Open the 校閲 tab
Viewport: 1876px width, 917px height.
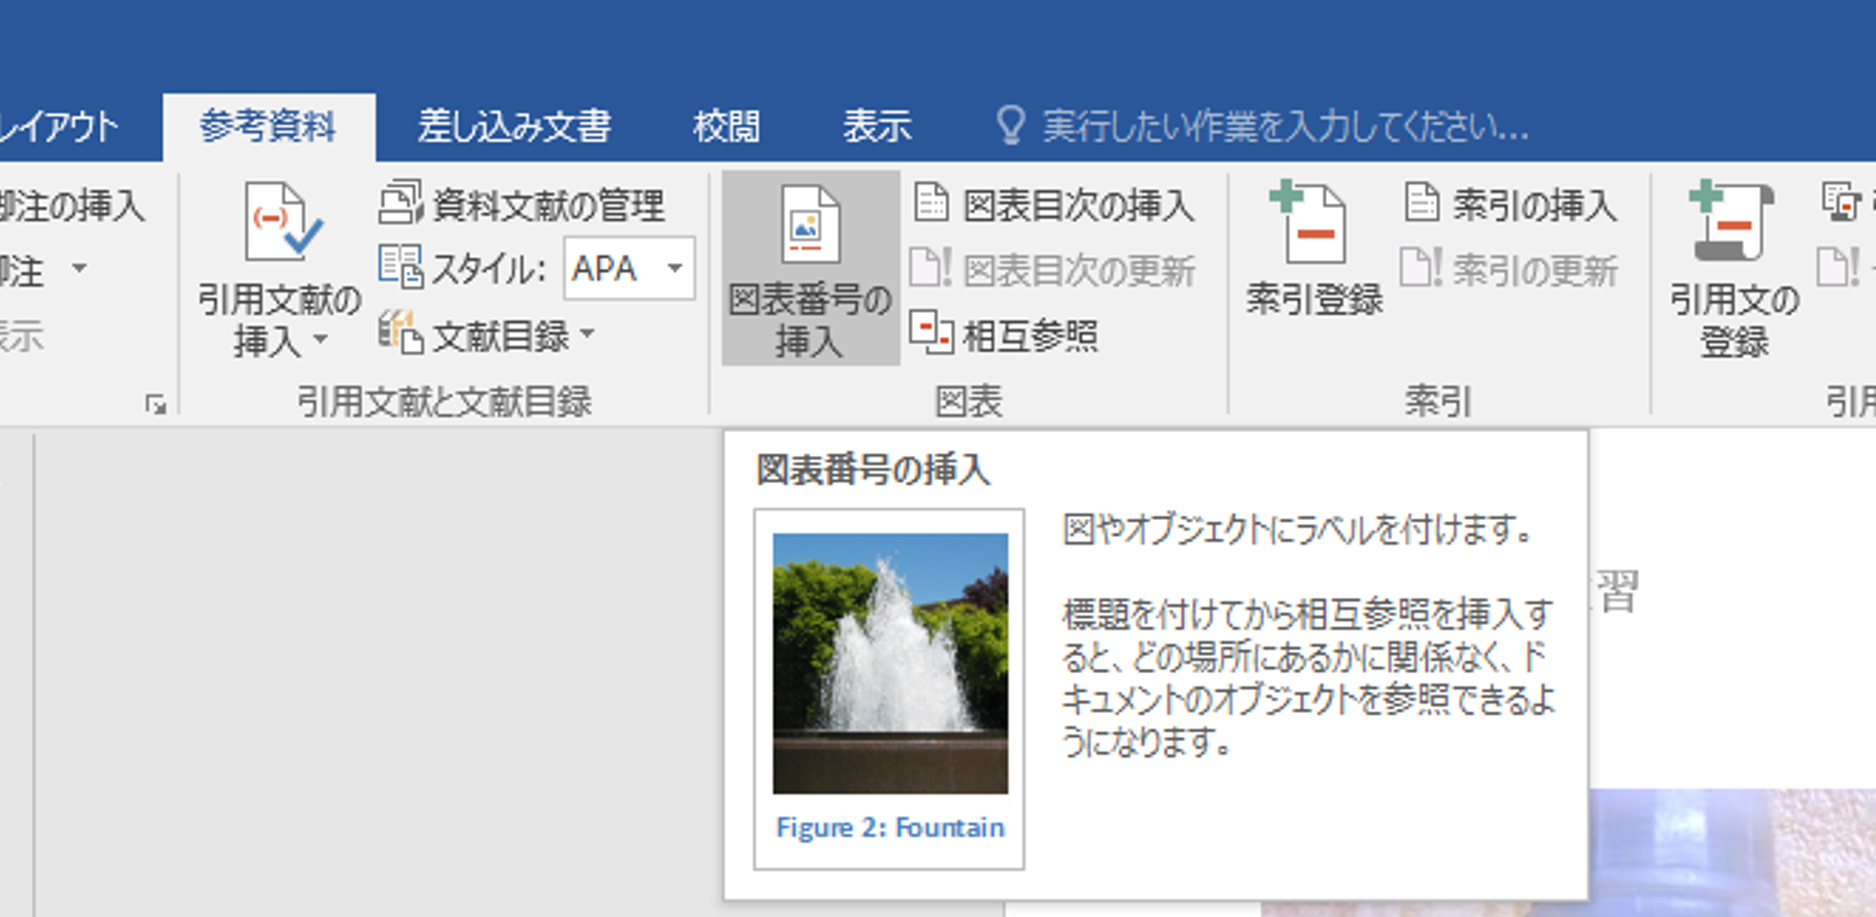click(726, 127)
